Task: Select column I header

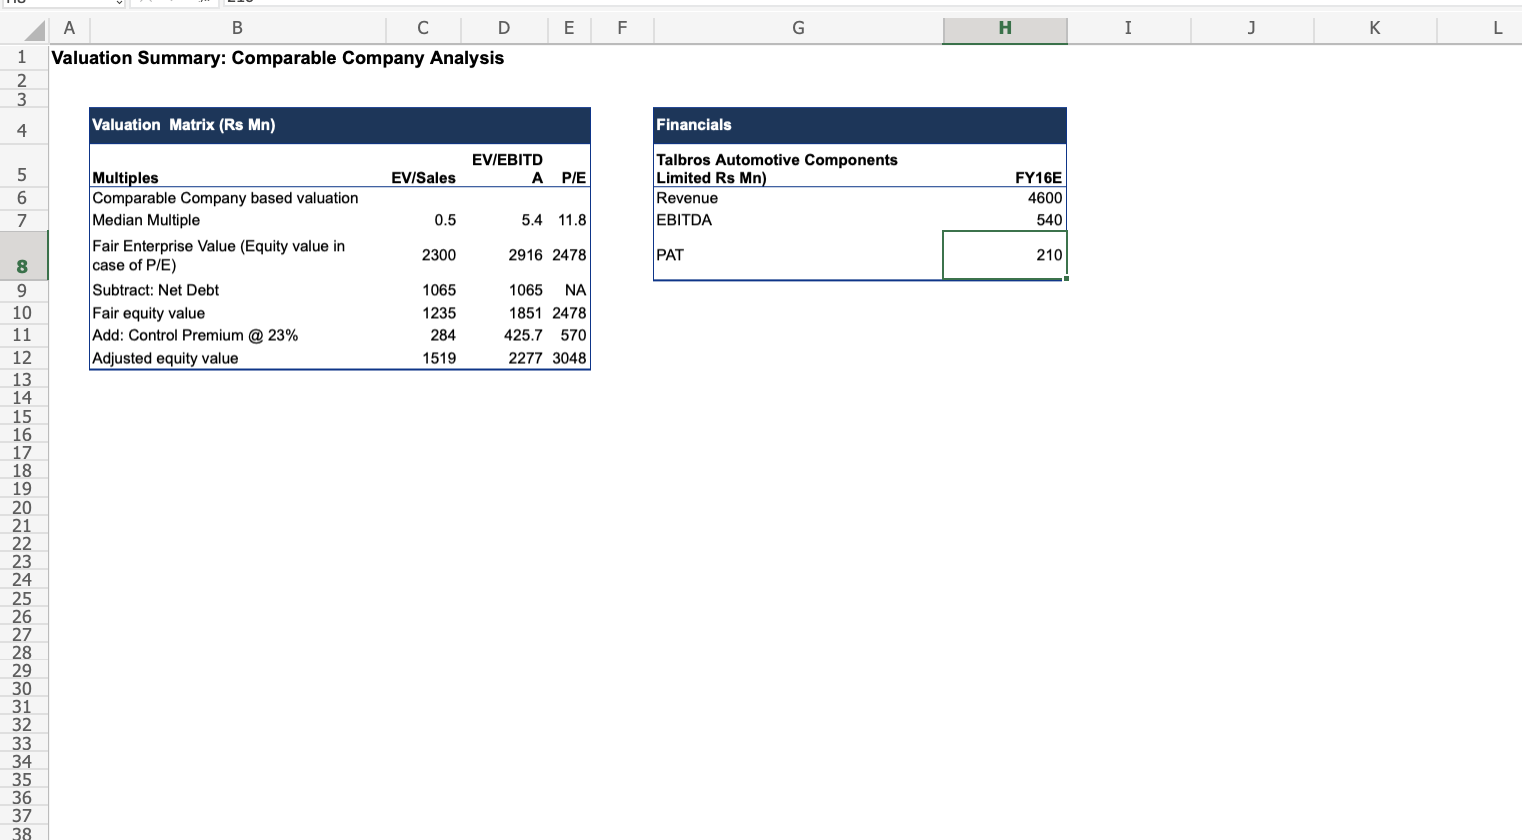Action: pos(1128,29)
